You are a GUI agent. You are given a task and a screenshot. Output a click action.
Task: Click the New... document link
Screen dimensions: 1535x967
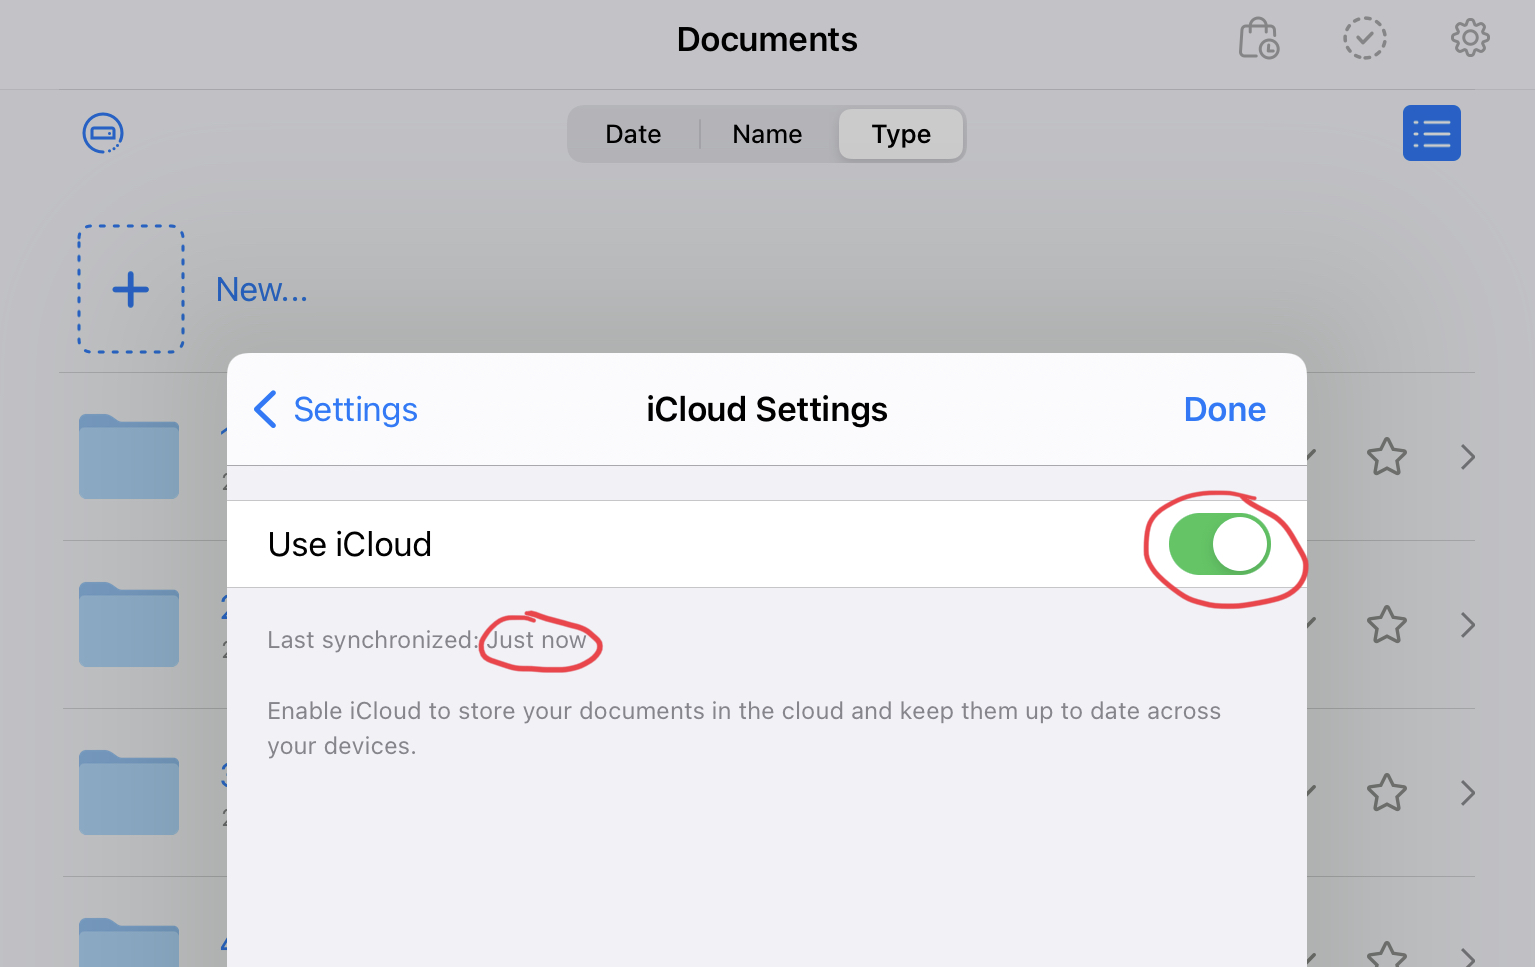(262, 289)
